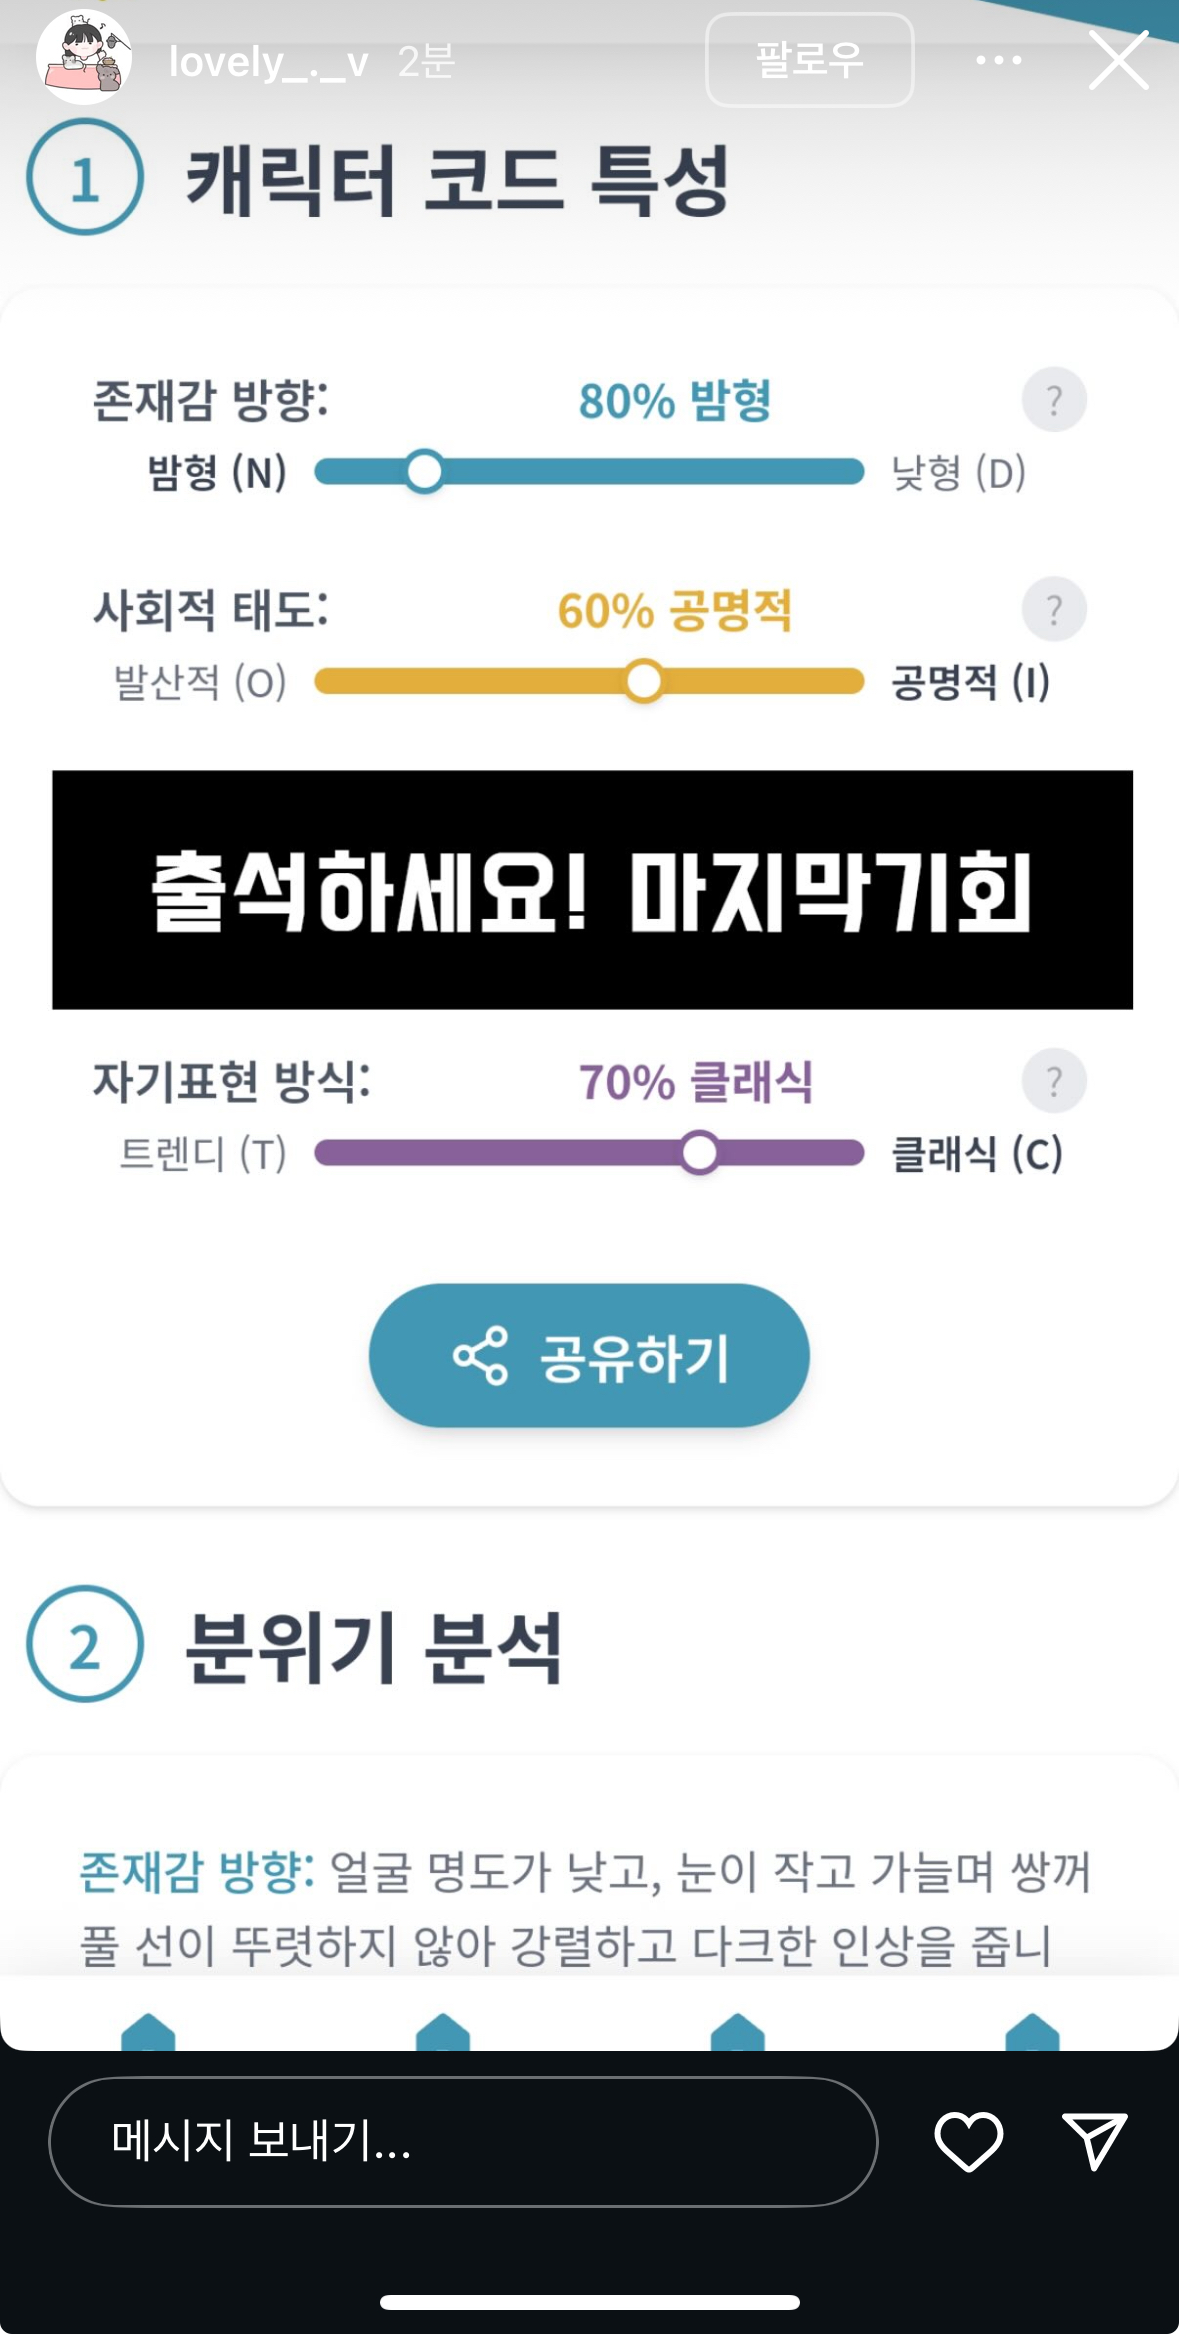Tap the numbered circle 1 section badge

(85, 178)
